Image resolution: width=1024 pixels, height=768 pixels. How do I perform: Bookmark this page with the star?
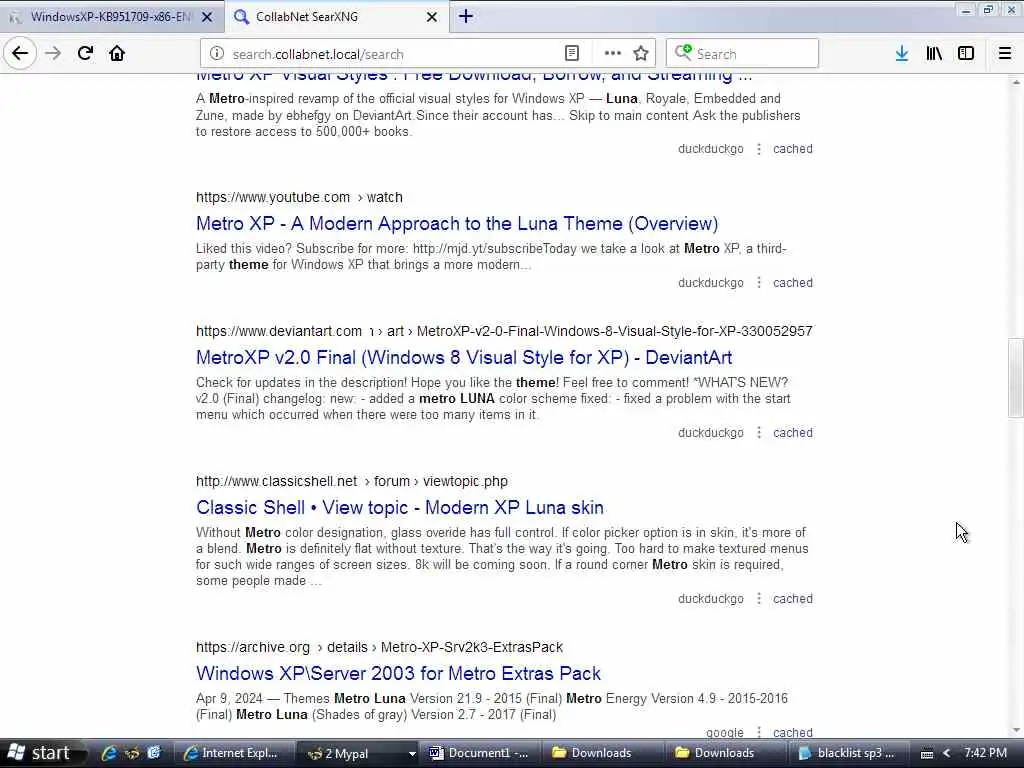click(641, 54)
